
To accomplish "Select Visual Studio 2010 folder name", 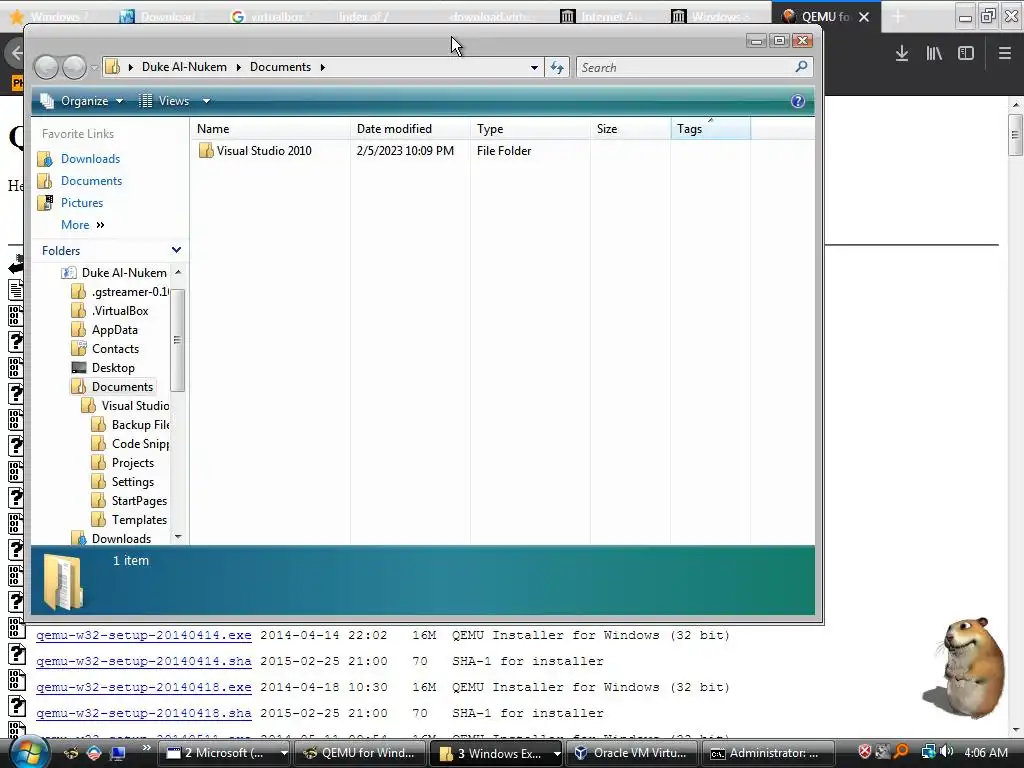I will [264, 151].
